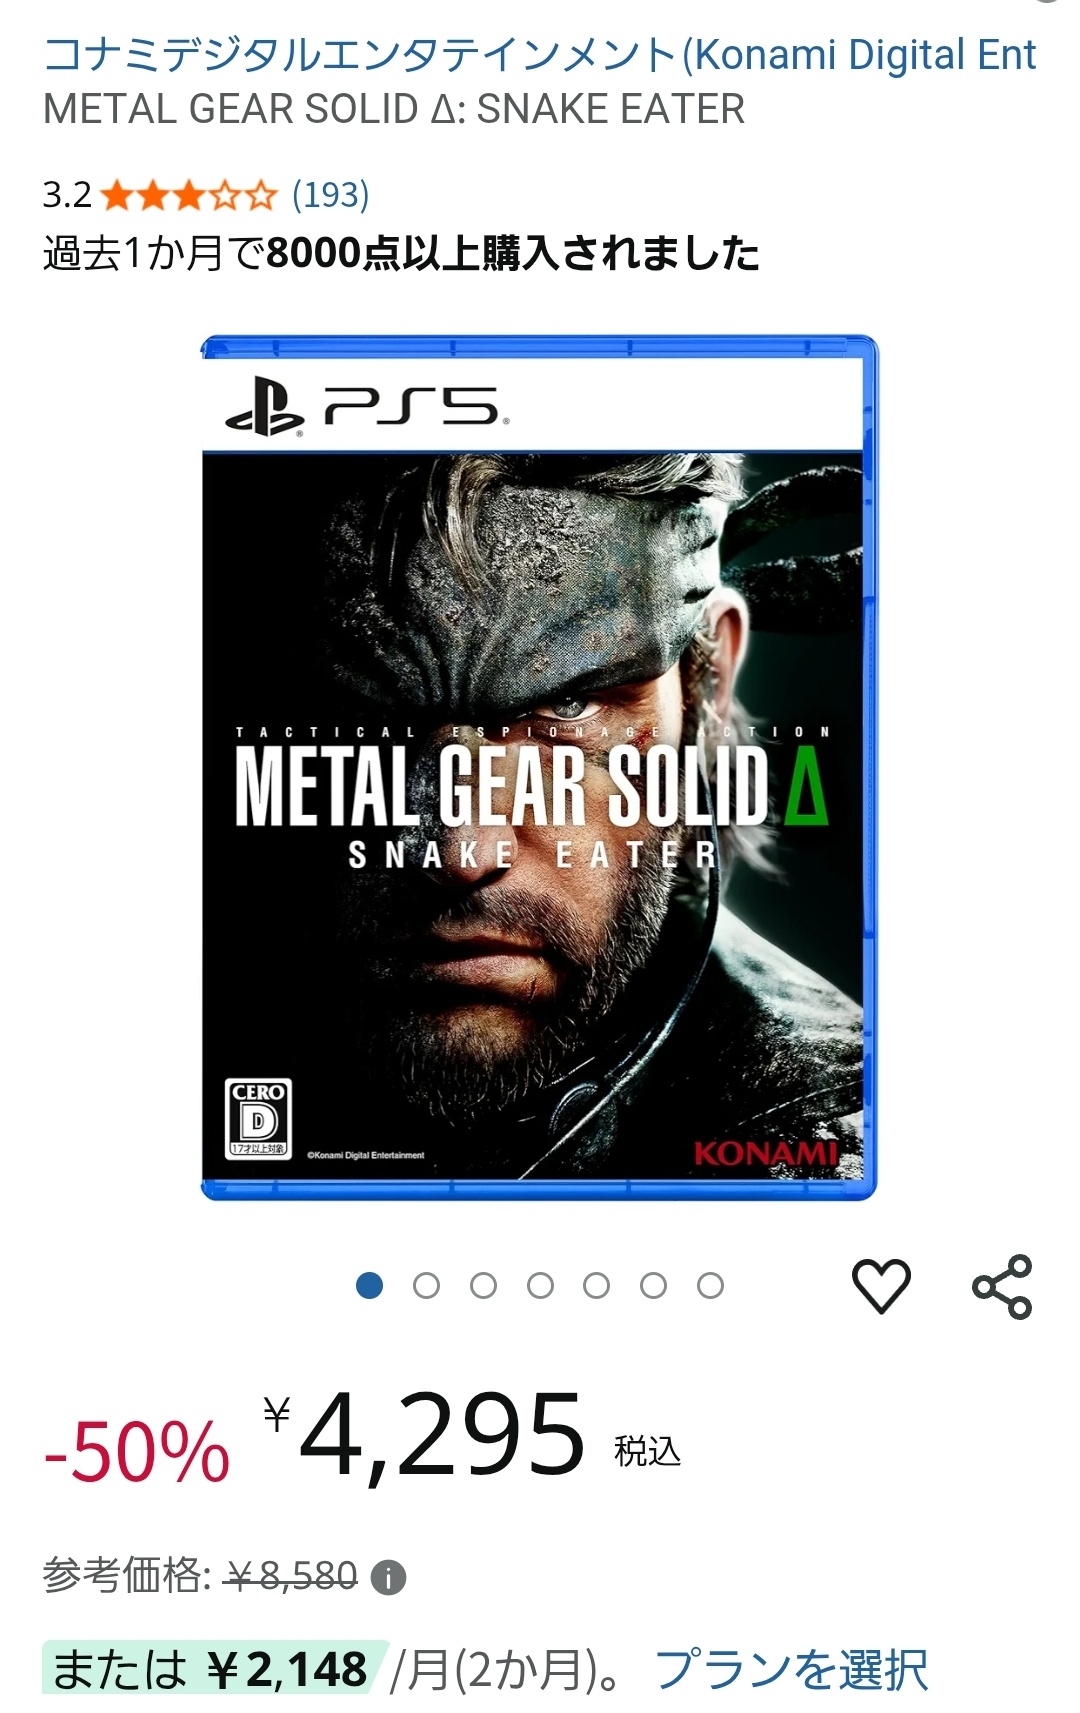Switch to the second image dot
This screenshot has width=1080, height=1713.
(427, 1286)
